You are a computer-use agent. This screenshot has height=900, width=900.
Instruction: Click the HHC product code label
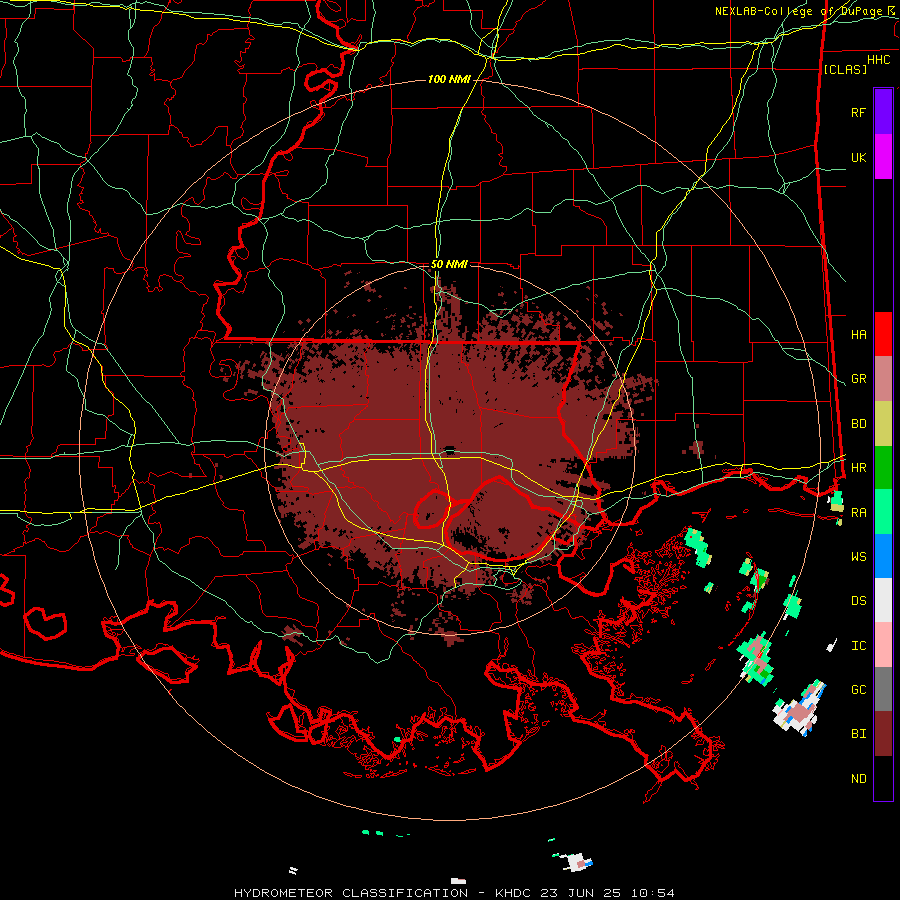click(878, 60)
